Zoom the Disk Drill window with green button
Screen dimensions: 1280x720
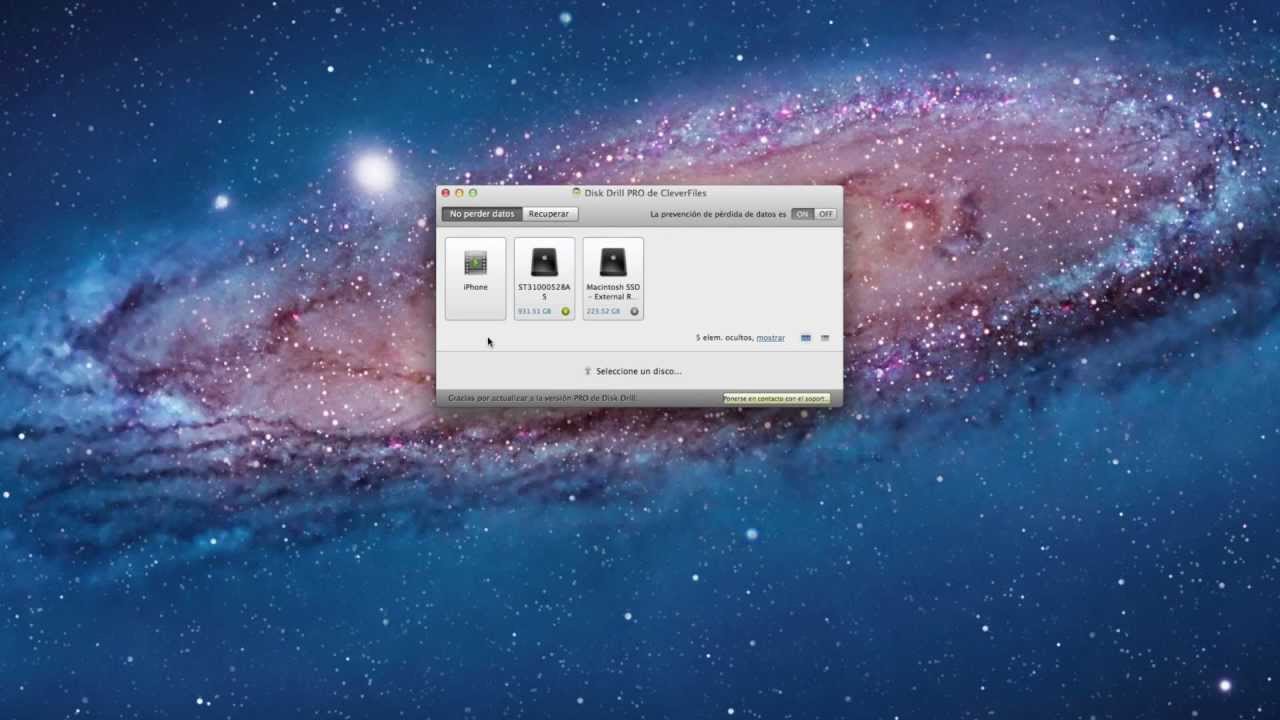pyautogui.click(x=473, y=193)
